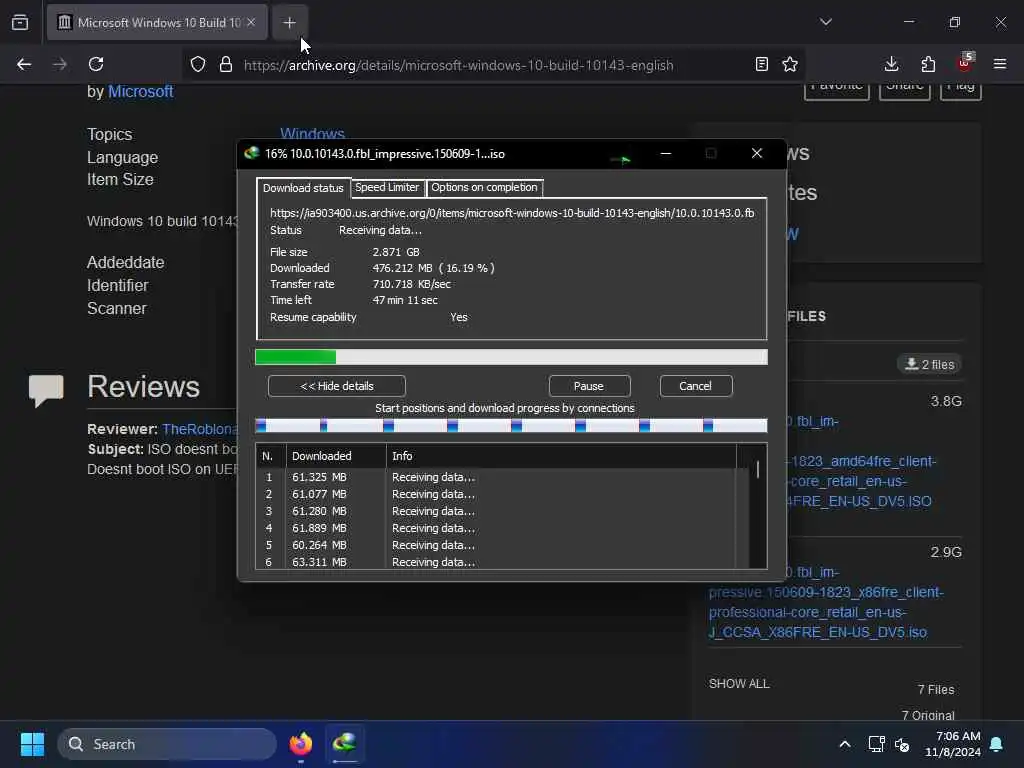Open the list all tabs dropdown
Screen dimensions: 1024x768
(x=826, y=22)
